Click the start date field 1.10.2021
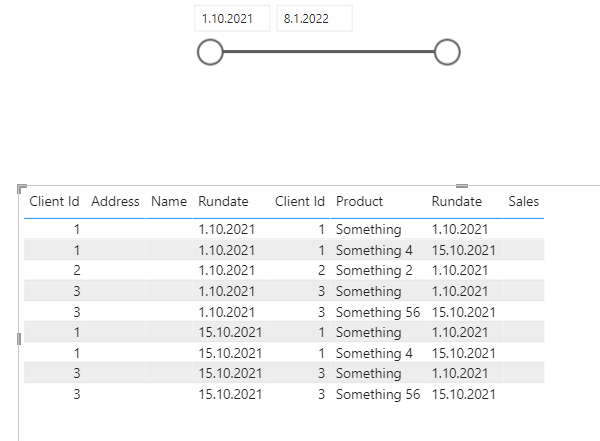 (232, 18)
